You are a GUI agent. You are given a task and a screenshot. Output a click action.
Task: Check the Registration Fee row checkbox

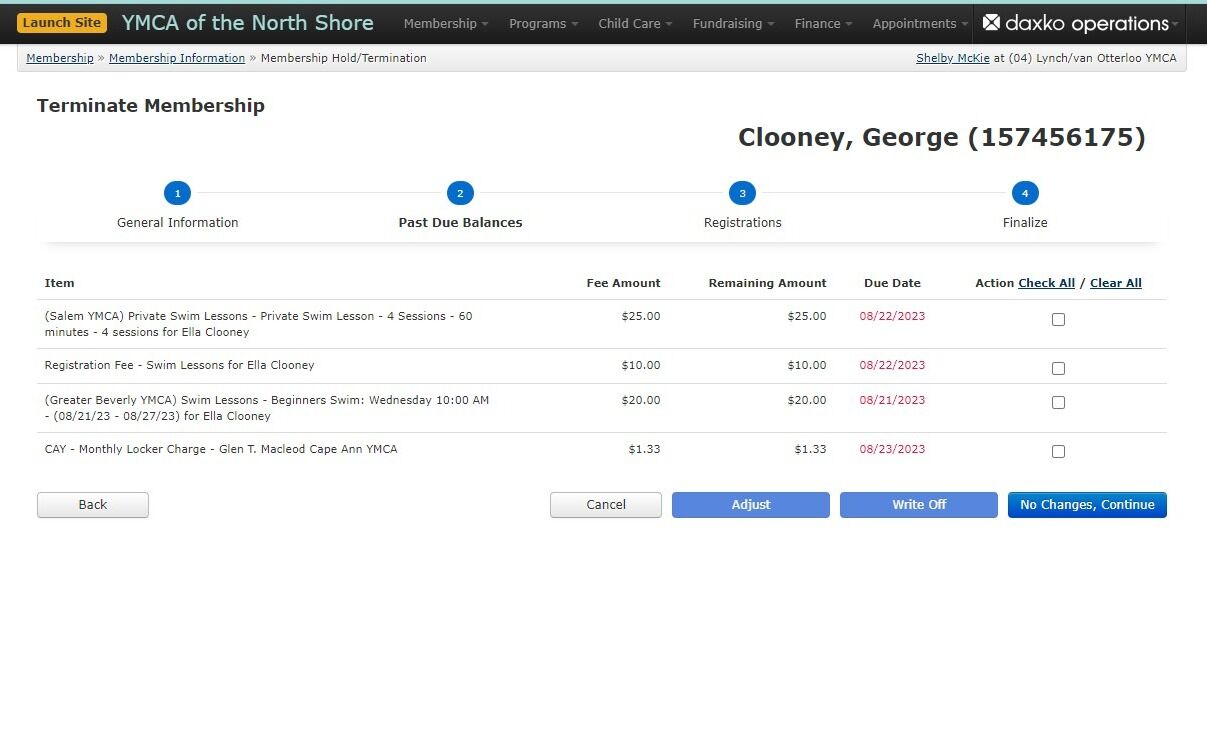[x=1058, y=369]
